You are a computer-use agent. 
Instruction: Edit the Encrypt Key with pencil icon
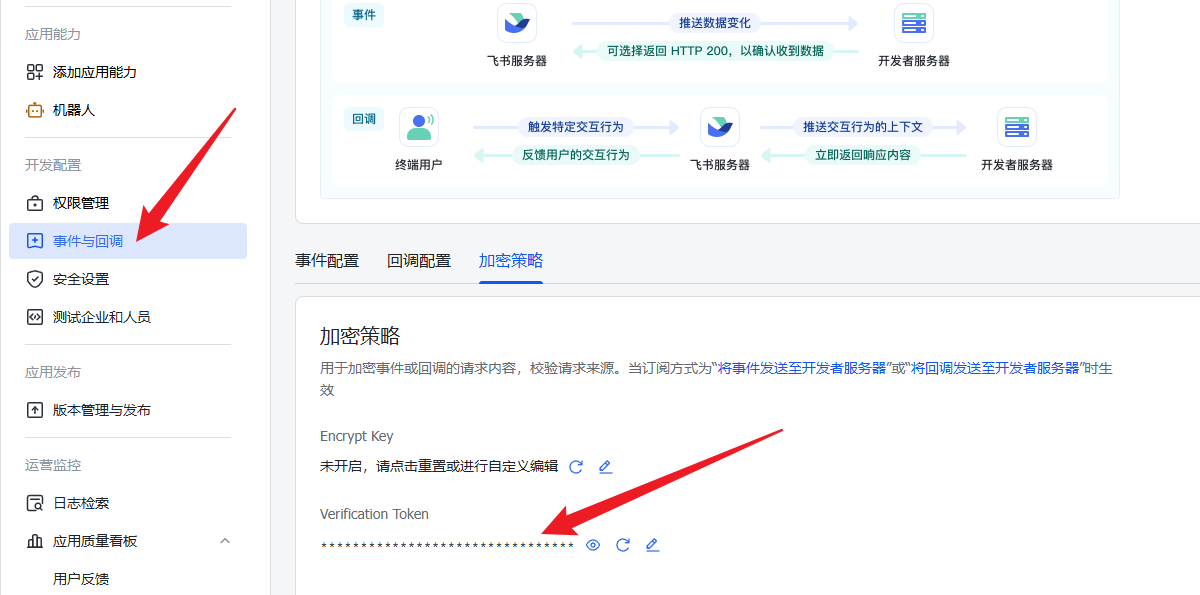605,467
